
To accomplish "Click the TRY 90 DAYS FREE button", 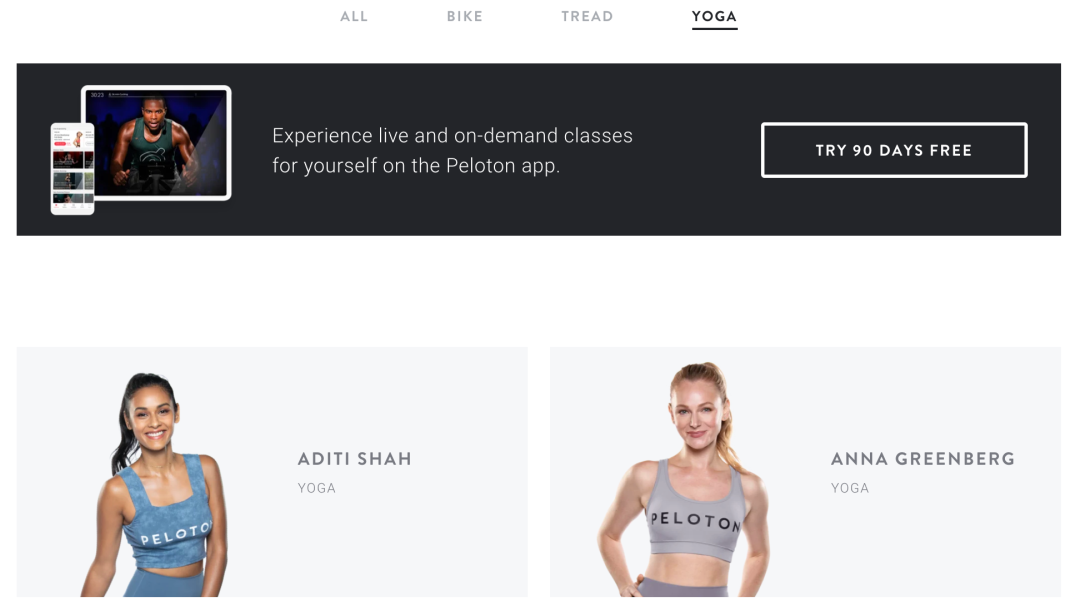I will (x=894, y=150).
